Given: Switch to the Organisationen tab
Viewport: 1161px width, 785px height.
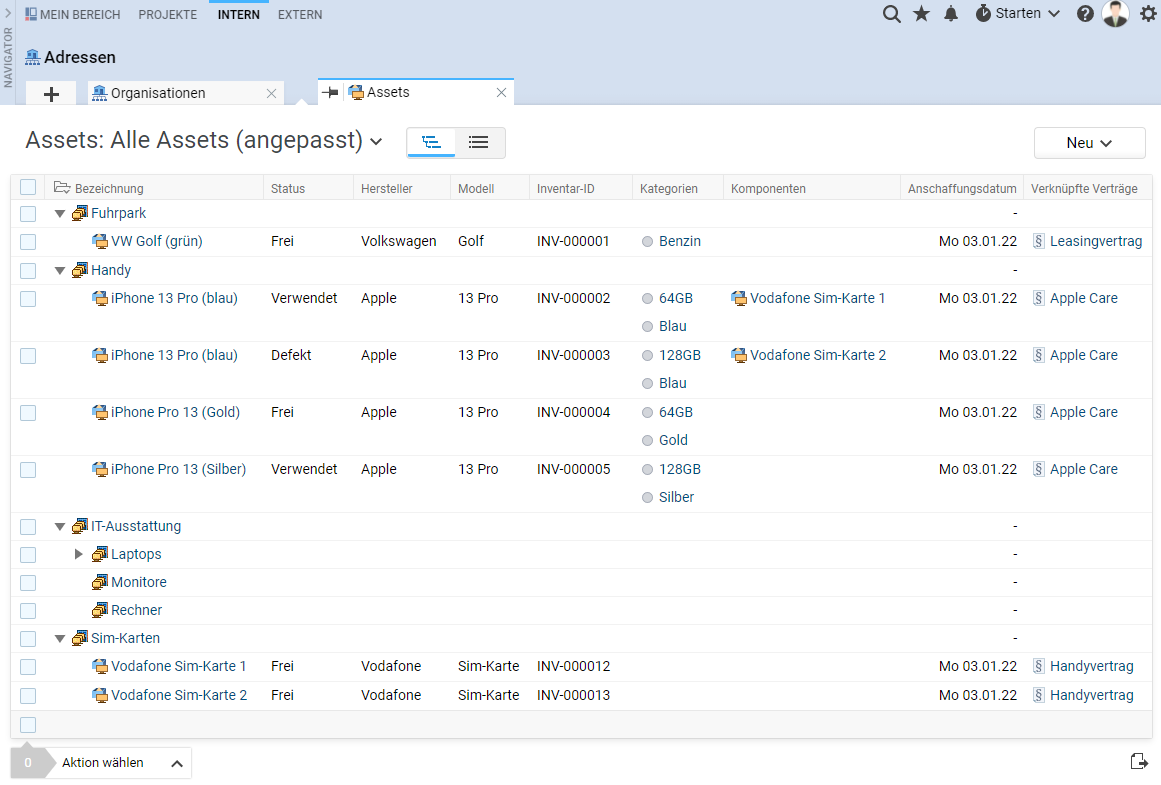Looking at the screenshot, I should (158, 93).
